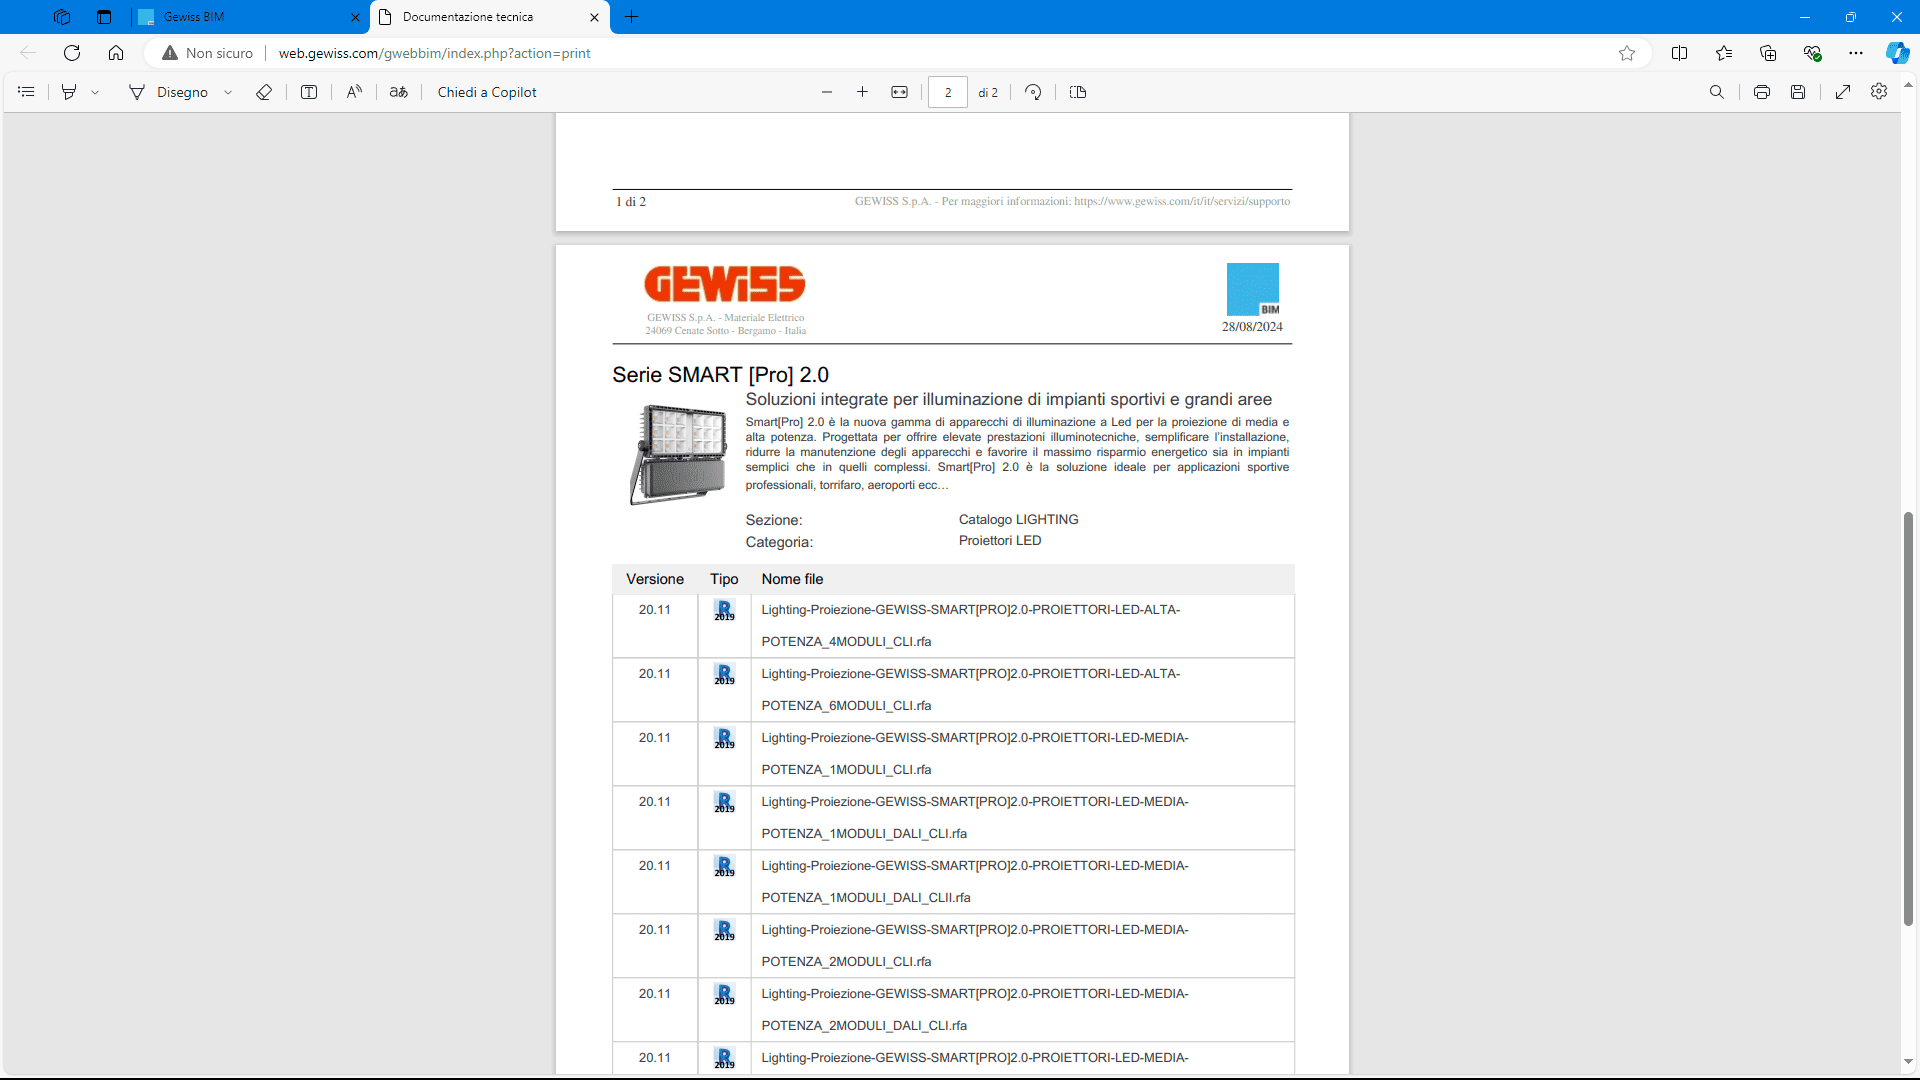Go back to previous page
This screenshot has height=1080, width=1920.
pyautogui.click(x=28, y=53)
